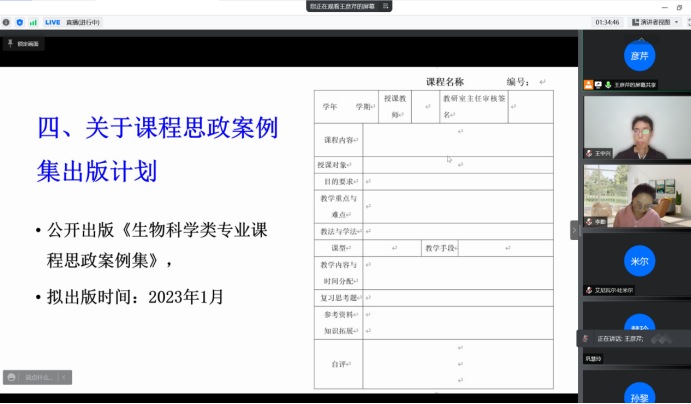Collapse the chat bar with the arrow
The image size is (691, 404).
coord(64,377)
